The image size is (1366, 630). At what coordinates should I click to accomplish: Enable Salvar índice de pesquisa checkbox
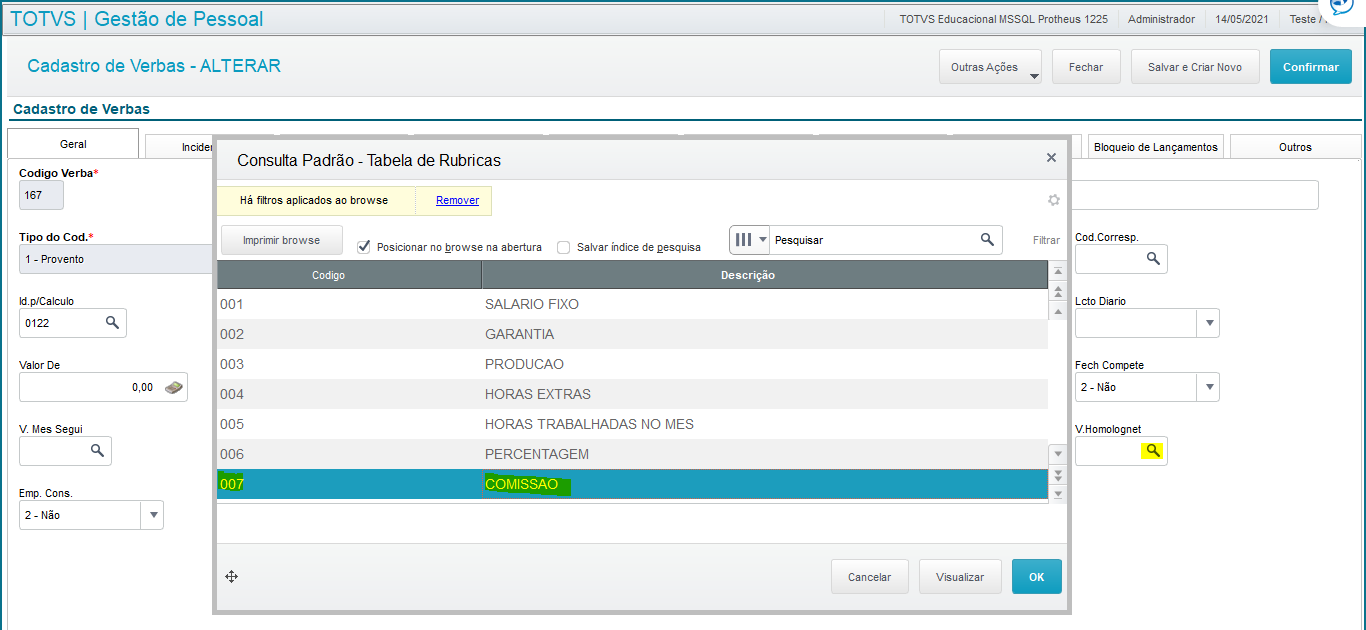(564, 247)
